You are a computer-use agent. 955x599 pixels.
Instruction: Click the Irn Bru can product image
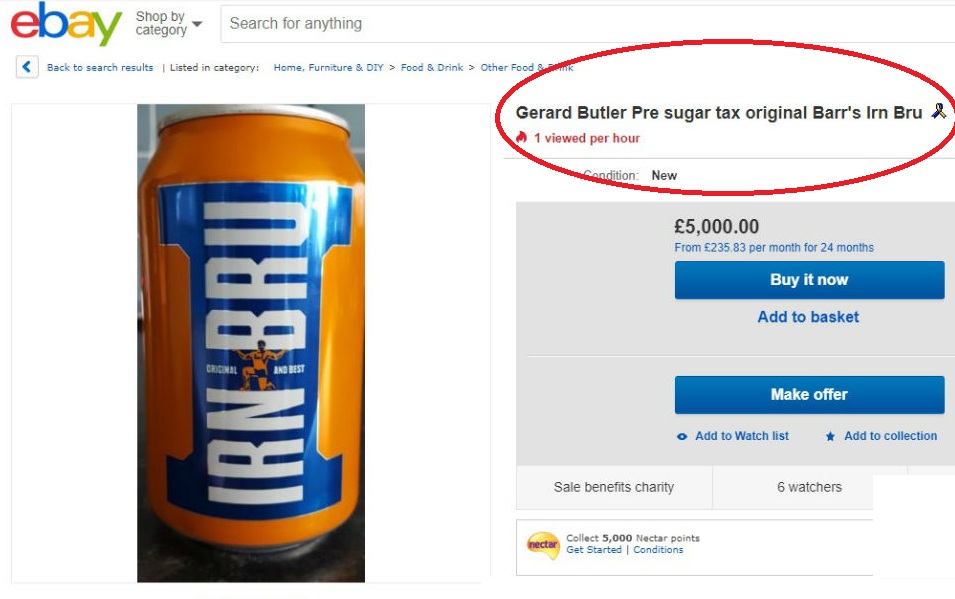click(251, 343)
